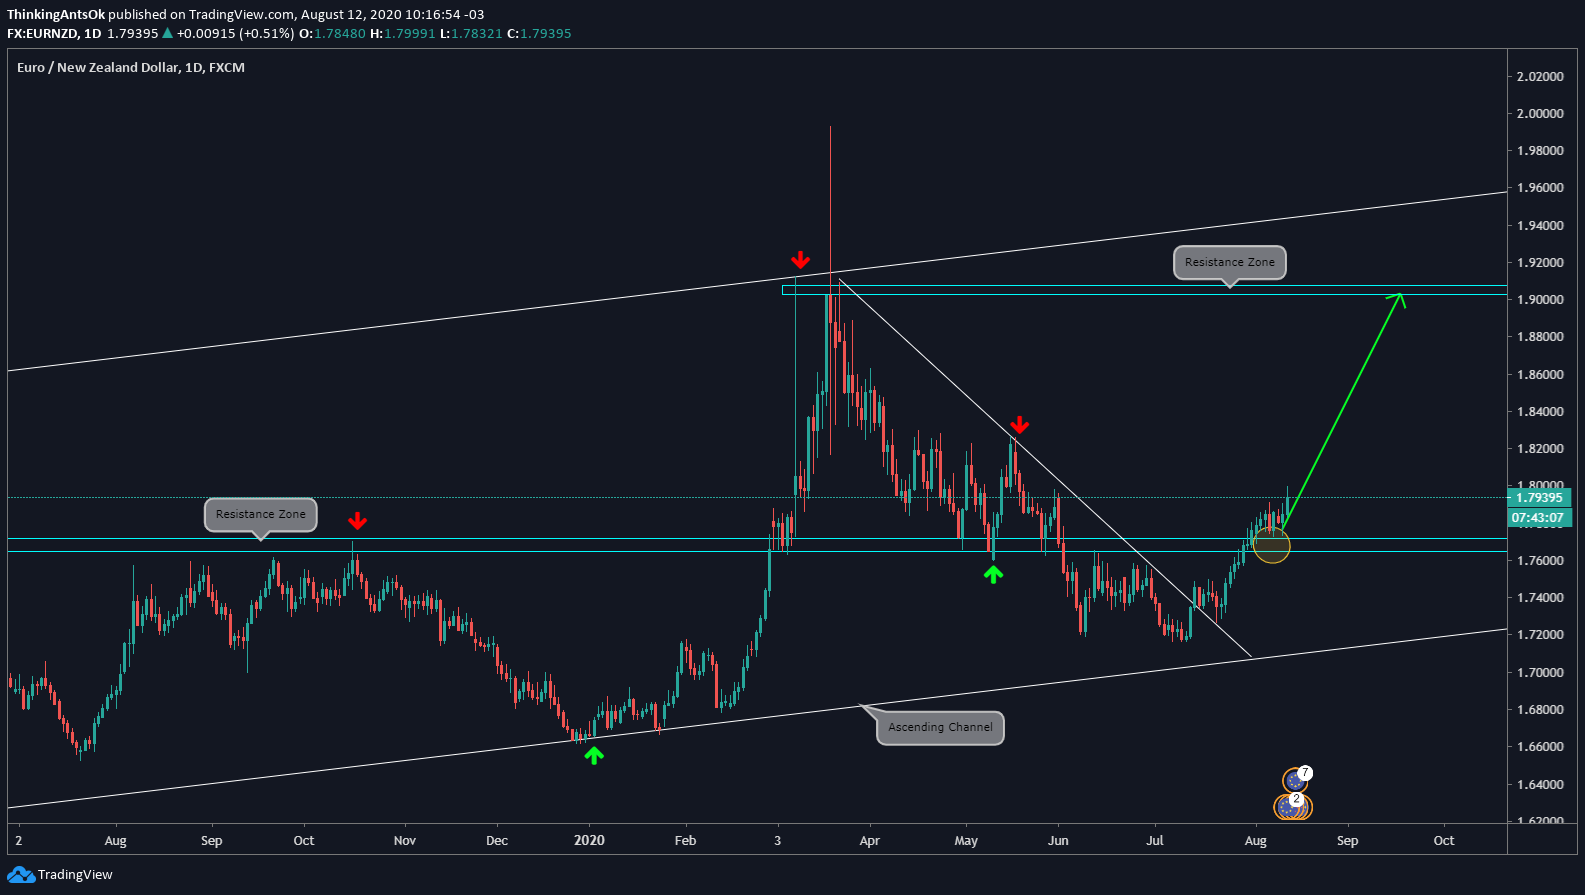Click the 1.90000 price axis label
This screenshot has height=895, width=1585.
click(x=1540, y=300)
